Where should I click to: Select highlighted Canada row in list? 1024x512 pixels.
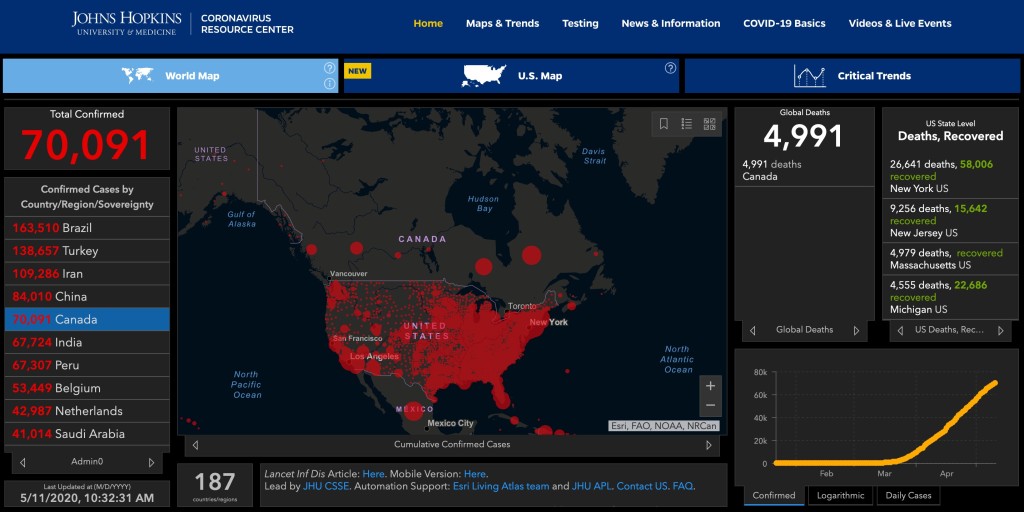87,319
